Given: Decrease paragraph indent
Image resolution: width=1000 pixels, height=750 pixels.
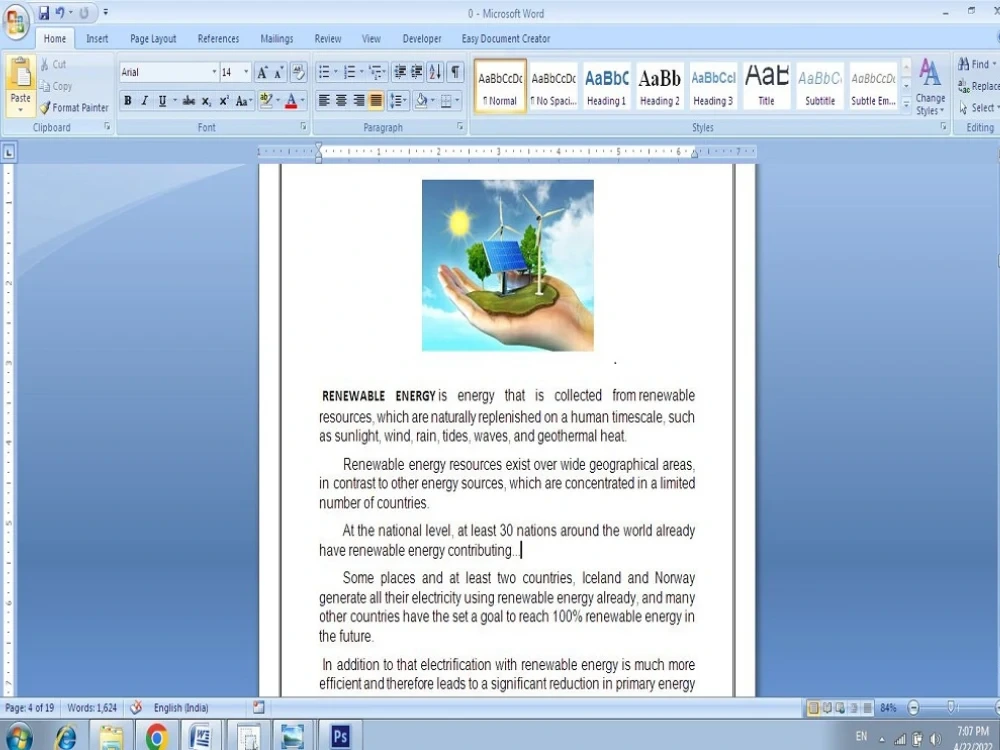Looking at the screenshot, I should pyautogui.click(x=400, y=72).
